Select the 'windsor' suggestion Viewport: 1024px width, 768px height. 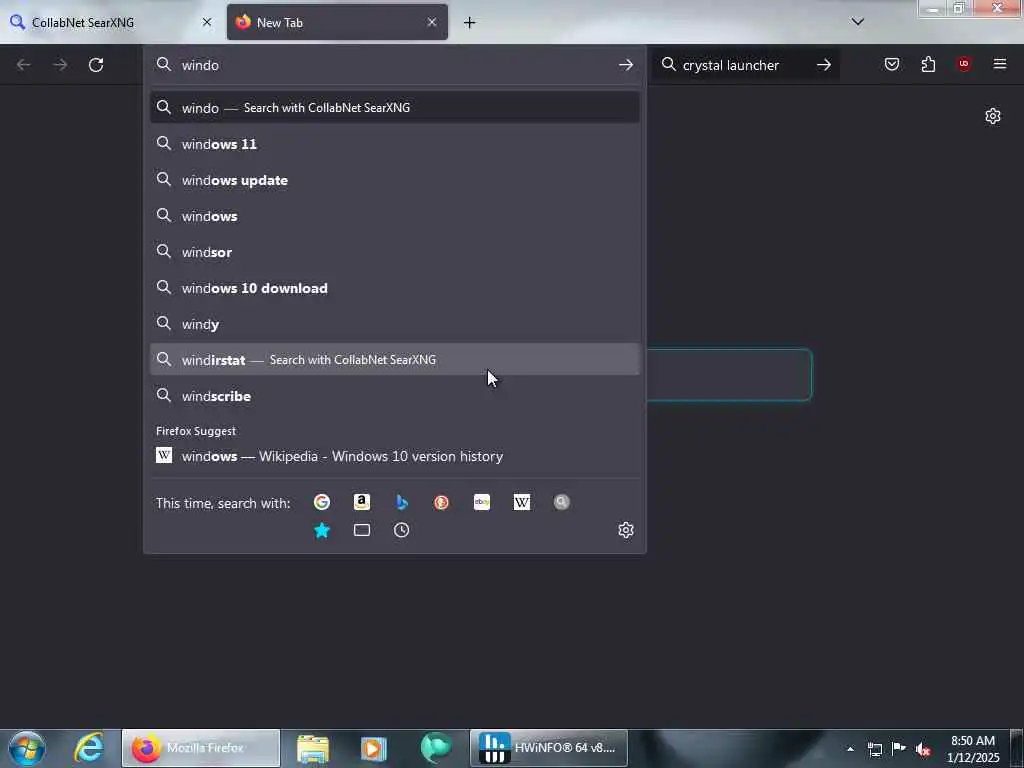point(394,252)
